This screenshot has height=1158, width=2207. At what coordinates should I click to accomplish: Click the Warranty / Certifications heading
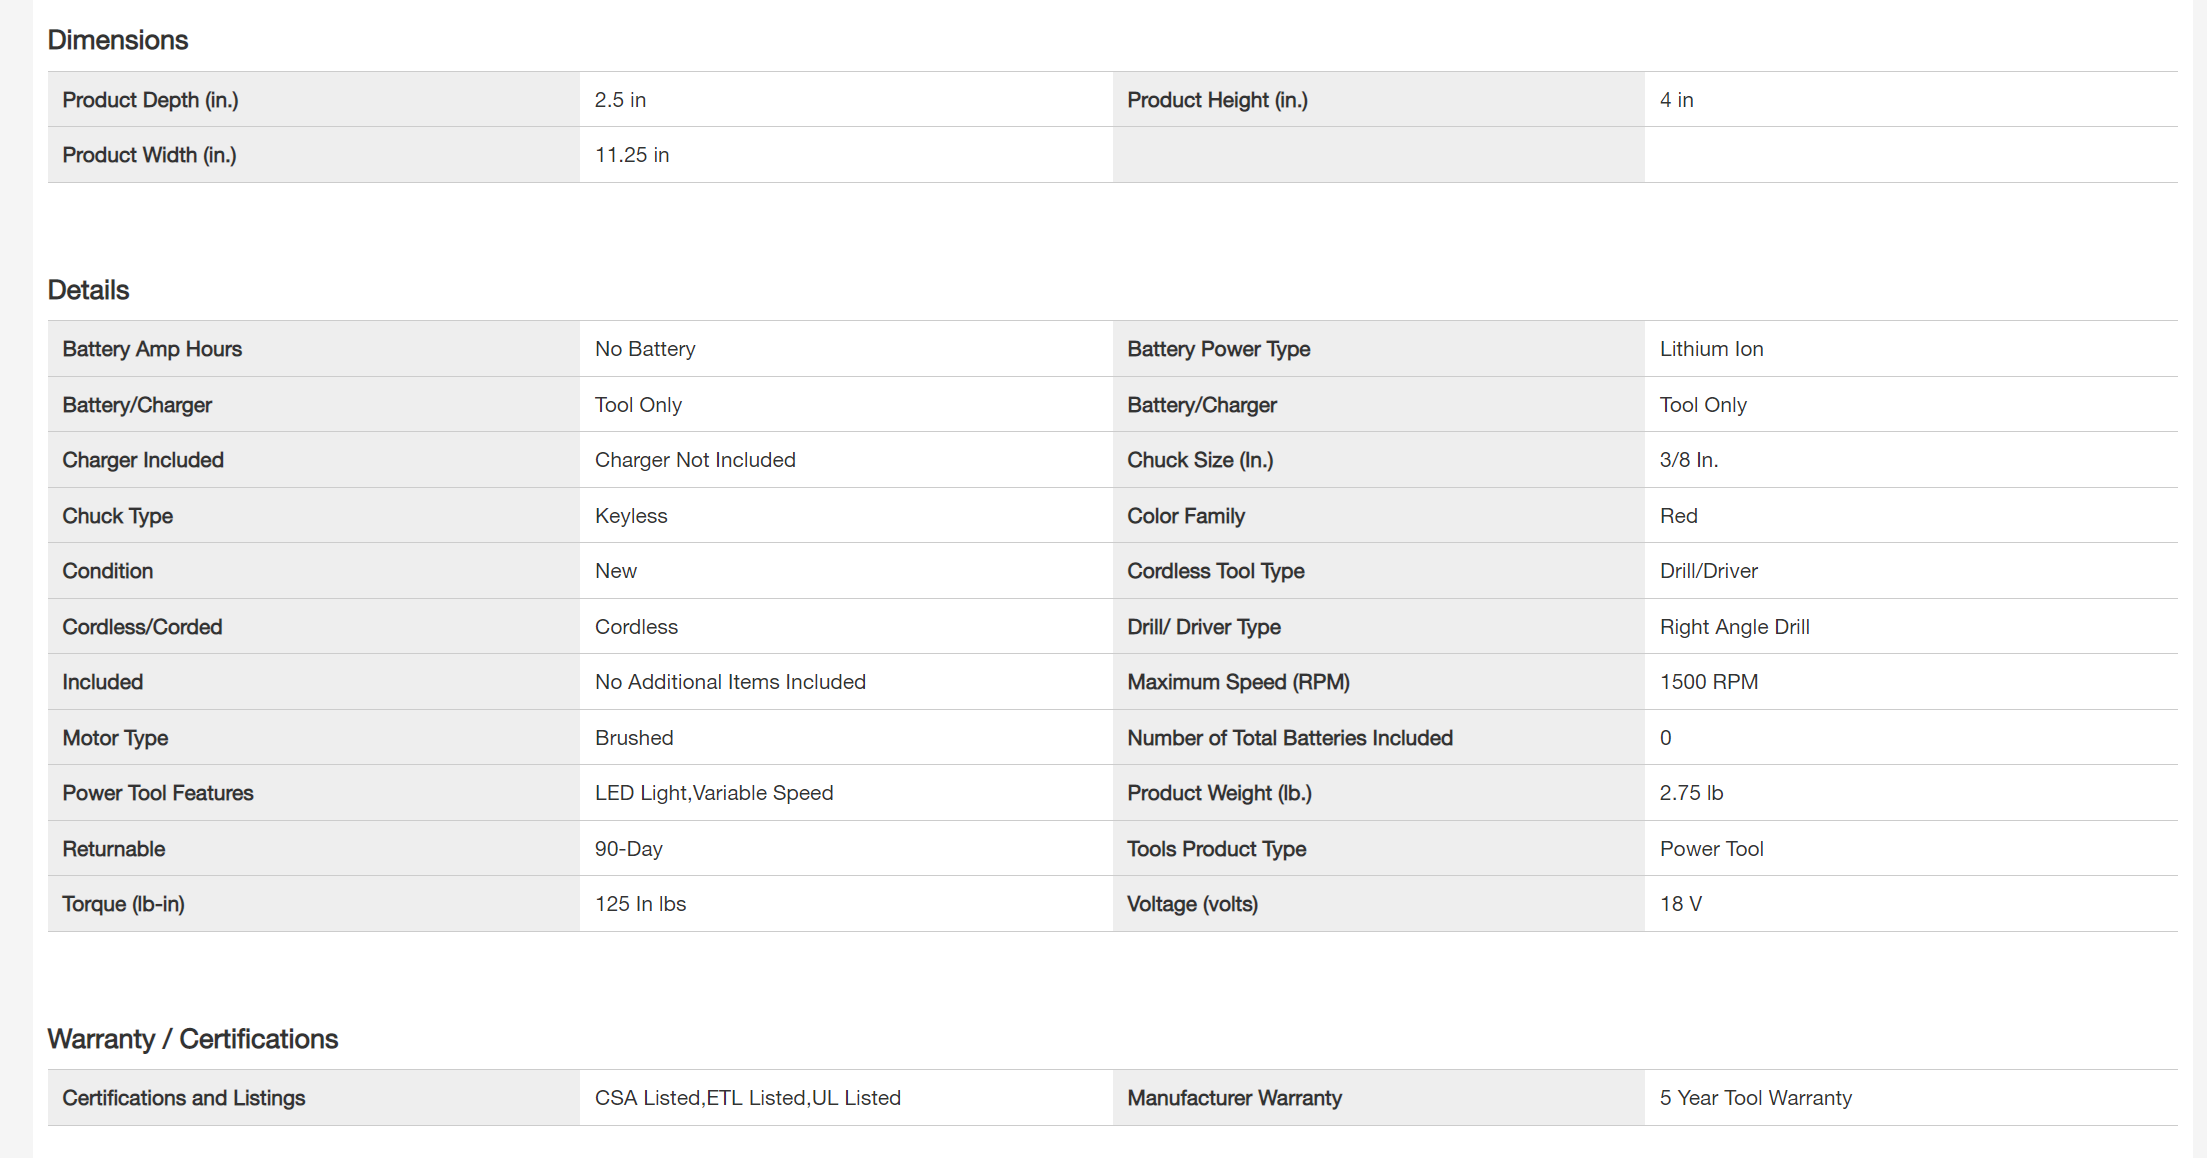[193, 1039]
